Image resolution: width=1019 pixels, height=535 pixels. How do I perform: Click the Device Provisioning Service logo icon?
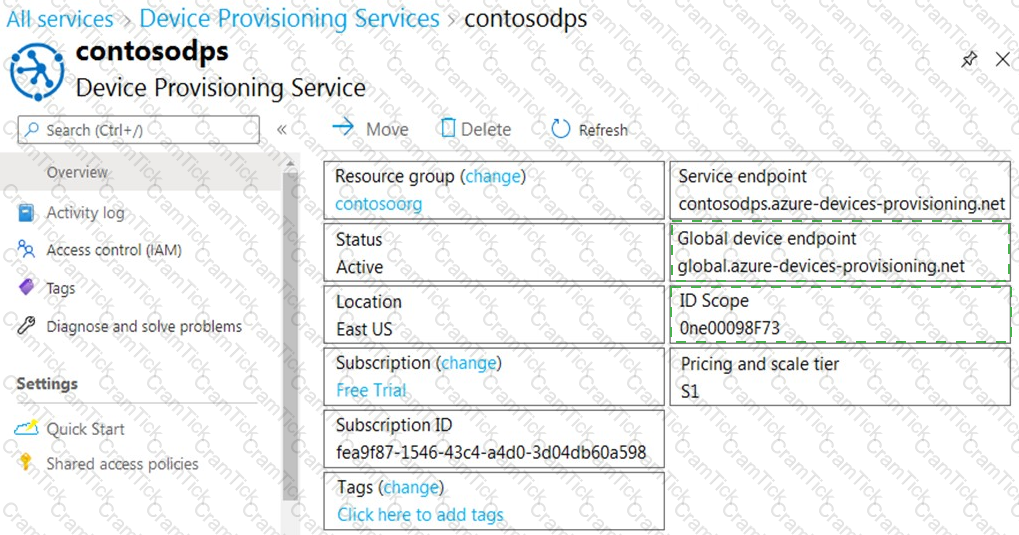[37, 72]
